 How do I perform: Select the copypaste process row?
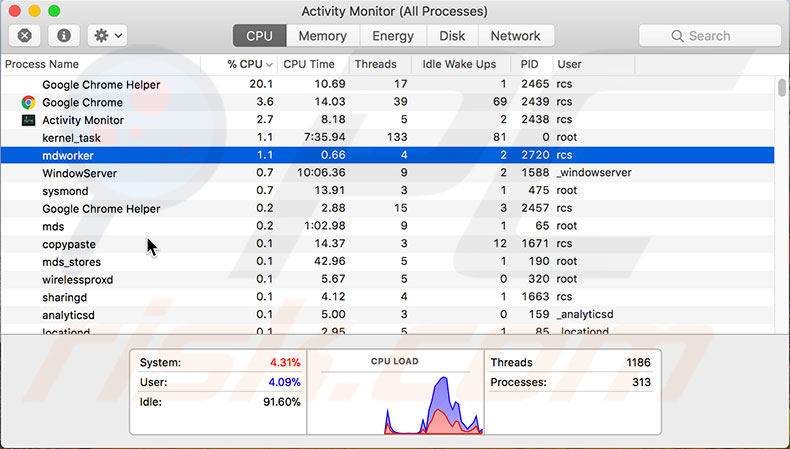[x=387, y=243]
